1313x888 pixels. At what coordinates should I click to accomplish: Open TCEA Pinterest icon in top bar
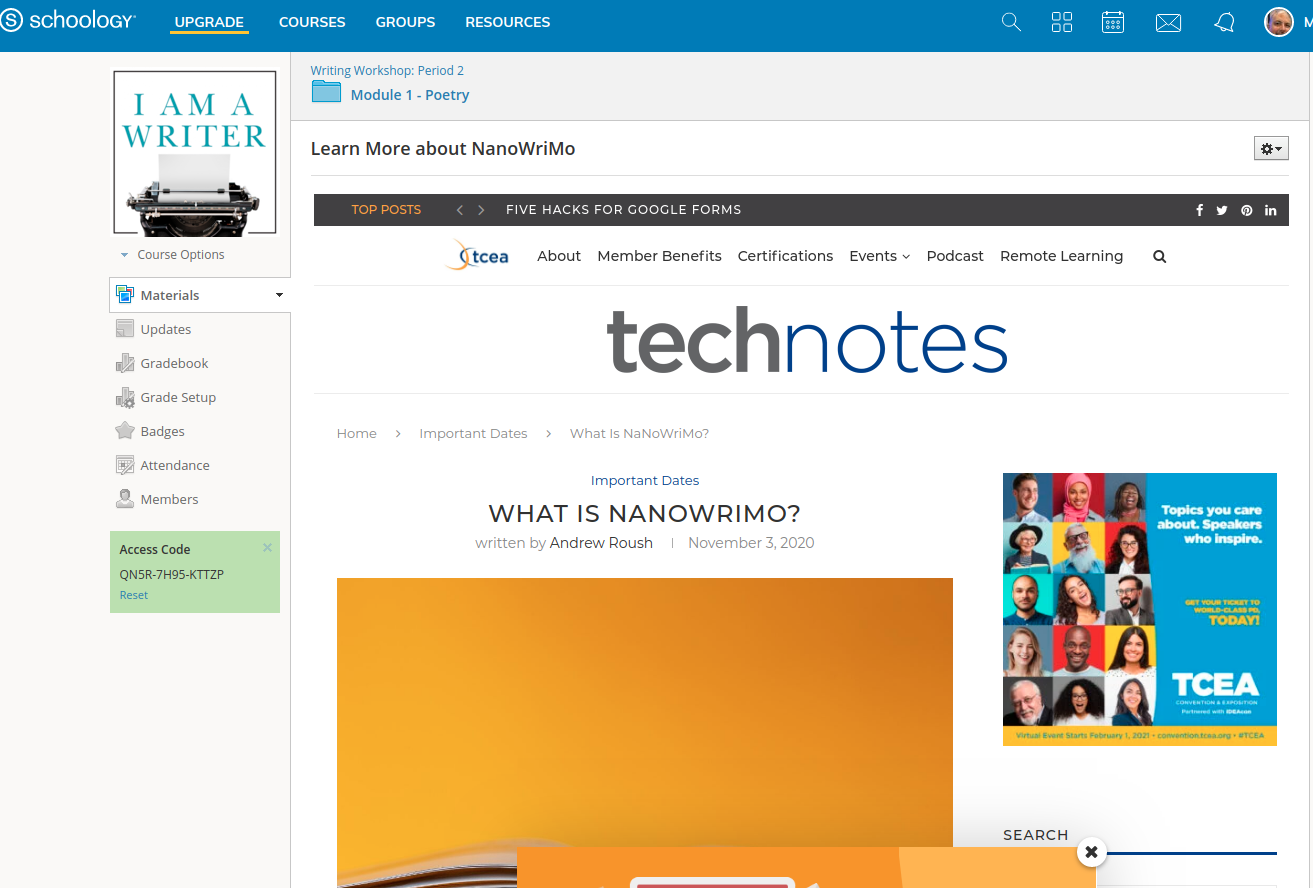tap(1247, 210)
